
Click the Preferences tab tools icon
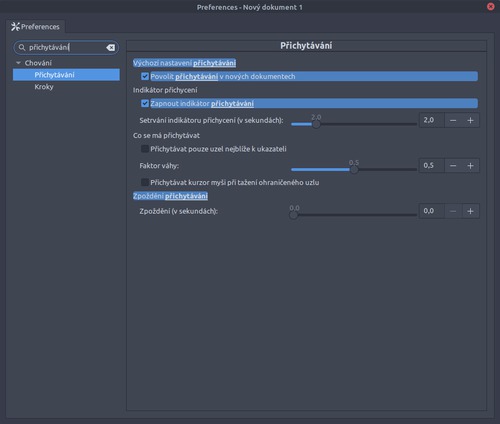point(15,27)
